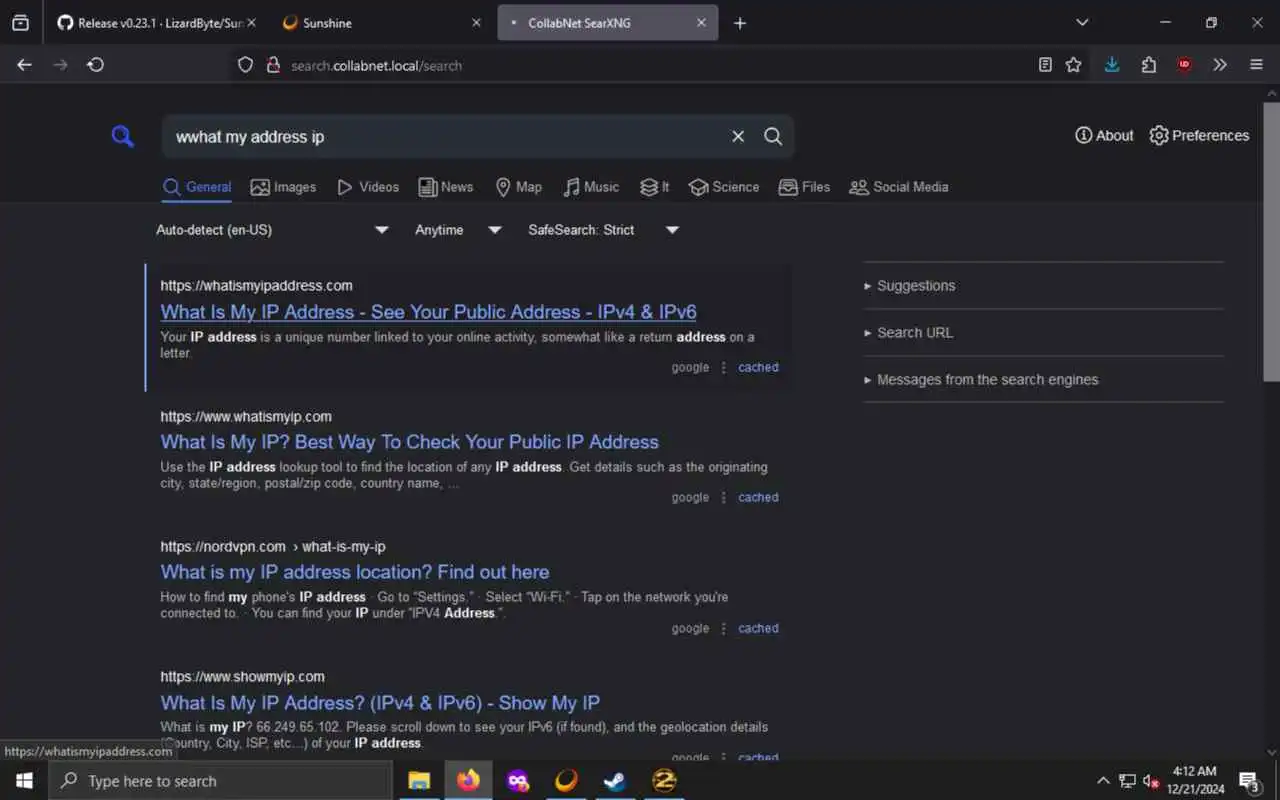Expand the Suggestions section
Image resolution: width=1280 pixels, height=800 pixels.
pos(909,286)
